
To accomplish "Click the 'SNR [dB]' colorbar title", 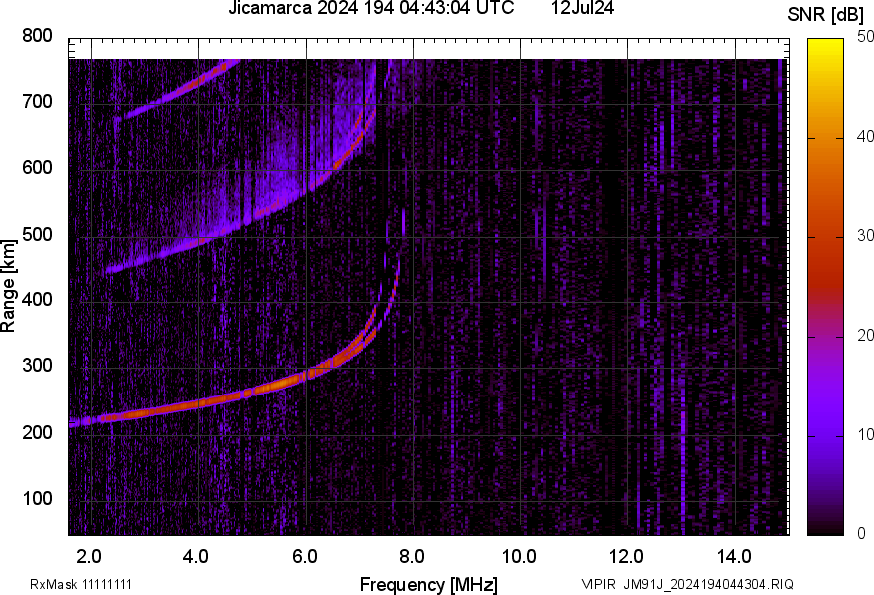I will click(825, 15).
